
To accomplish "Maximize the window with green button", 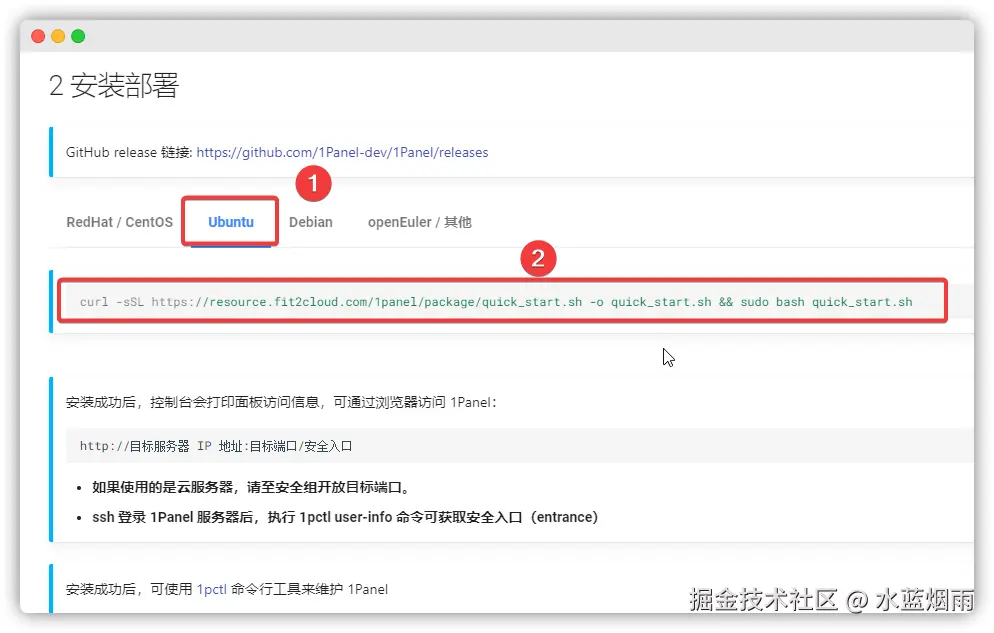I will pos(78,36).
